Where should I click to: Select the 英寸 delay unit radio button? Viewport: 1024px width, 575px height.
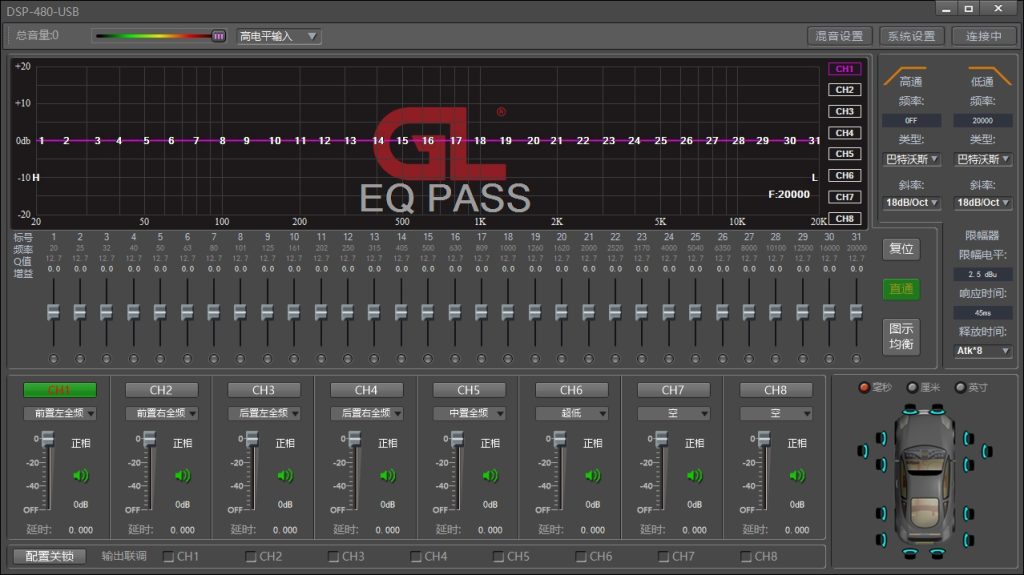click(960, 387)
